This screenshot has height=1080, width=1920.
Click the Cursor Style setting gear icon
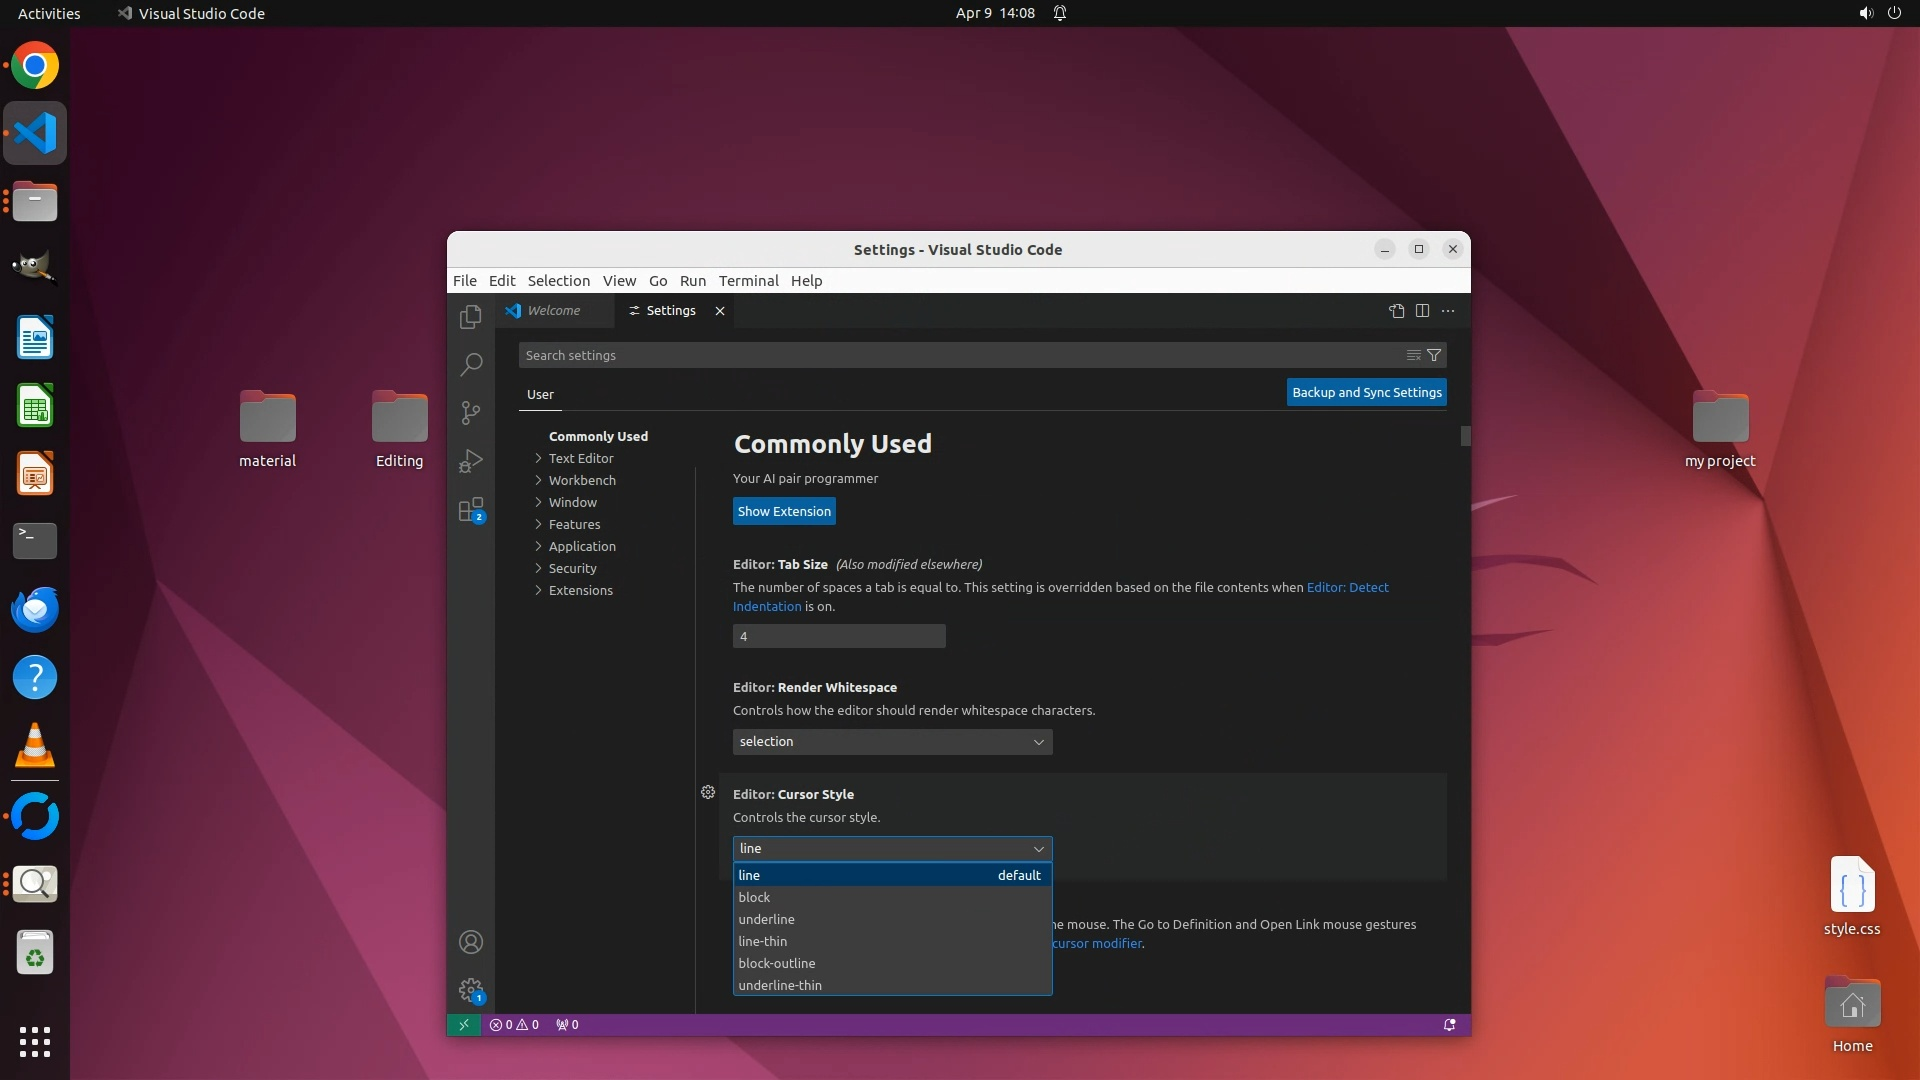point(708,792)
